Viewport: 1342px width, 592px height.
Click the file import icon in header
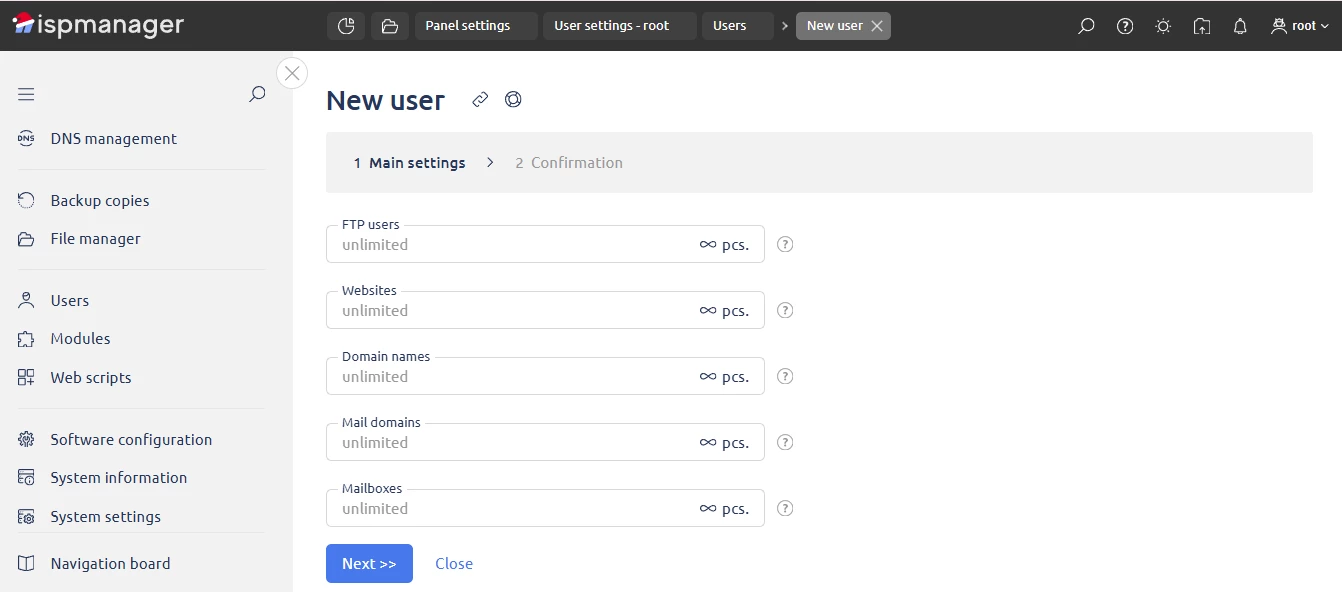point(1201,26)
